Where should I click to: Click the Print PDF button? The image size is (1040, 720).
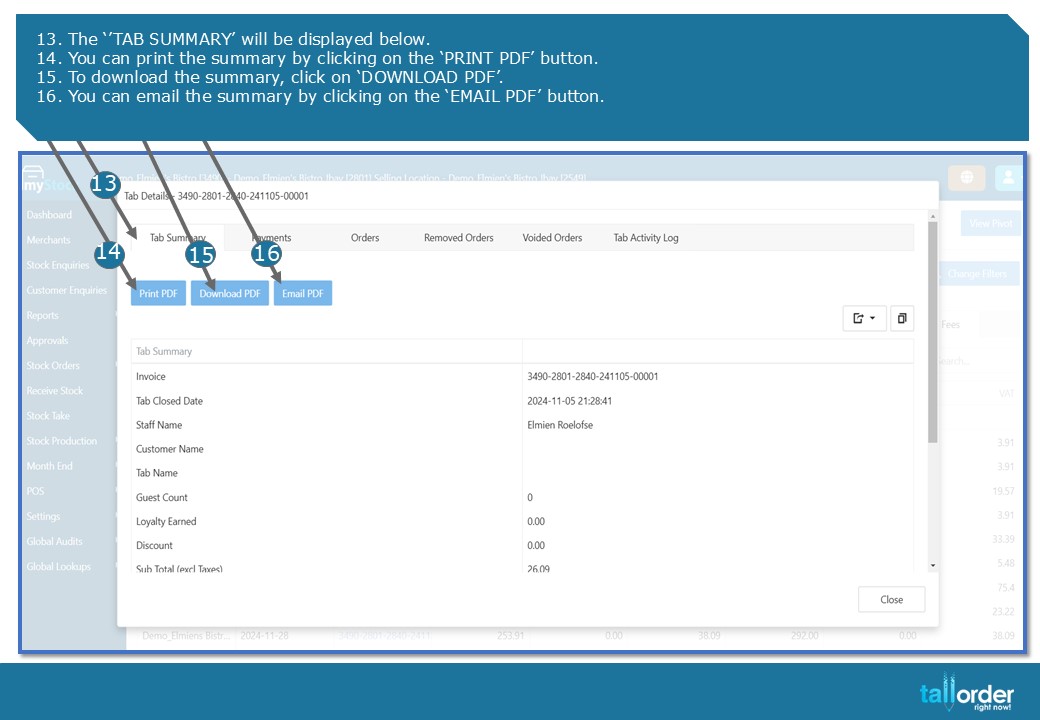[x=158, y=293]
